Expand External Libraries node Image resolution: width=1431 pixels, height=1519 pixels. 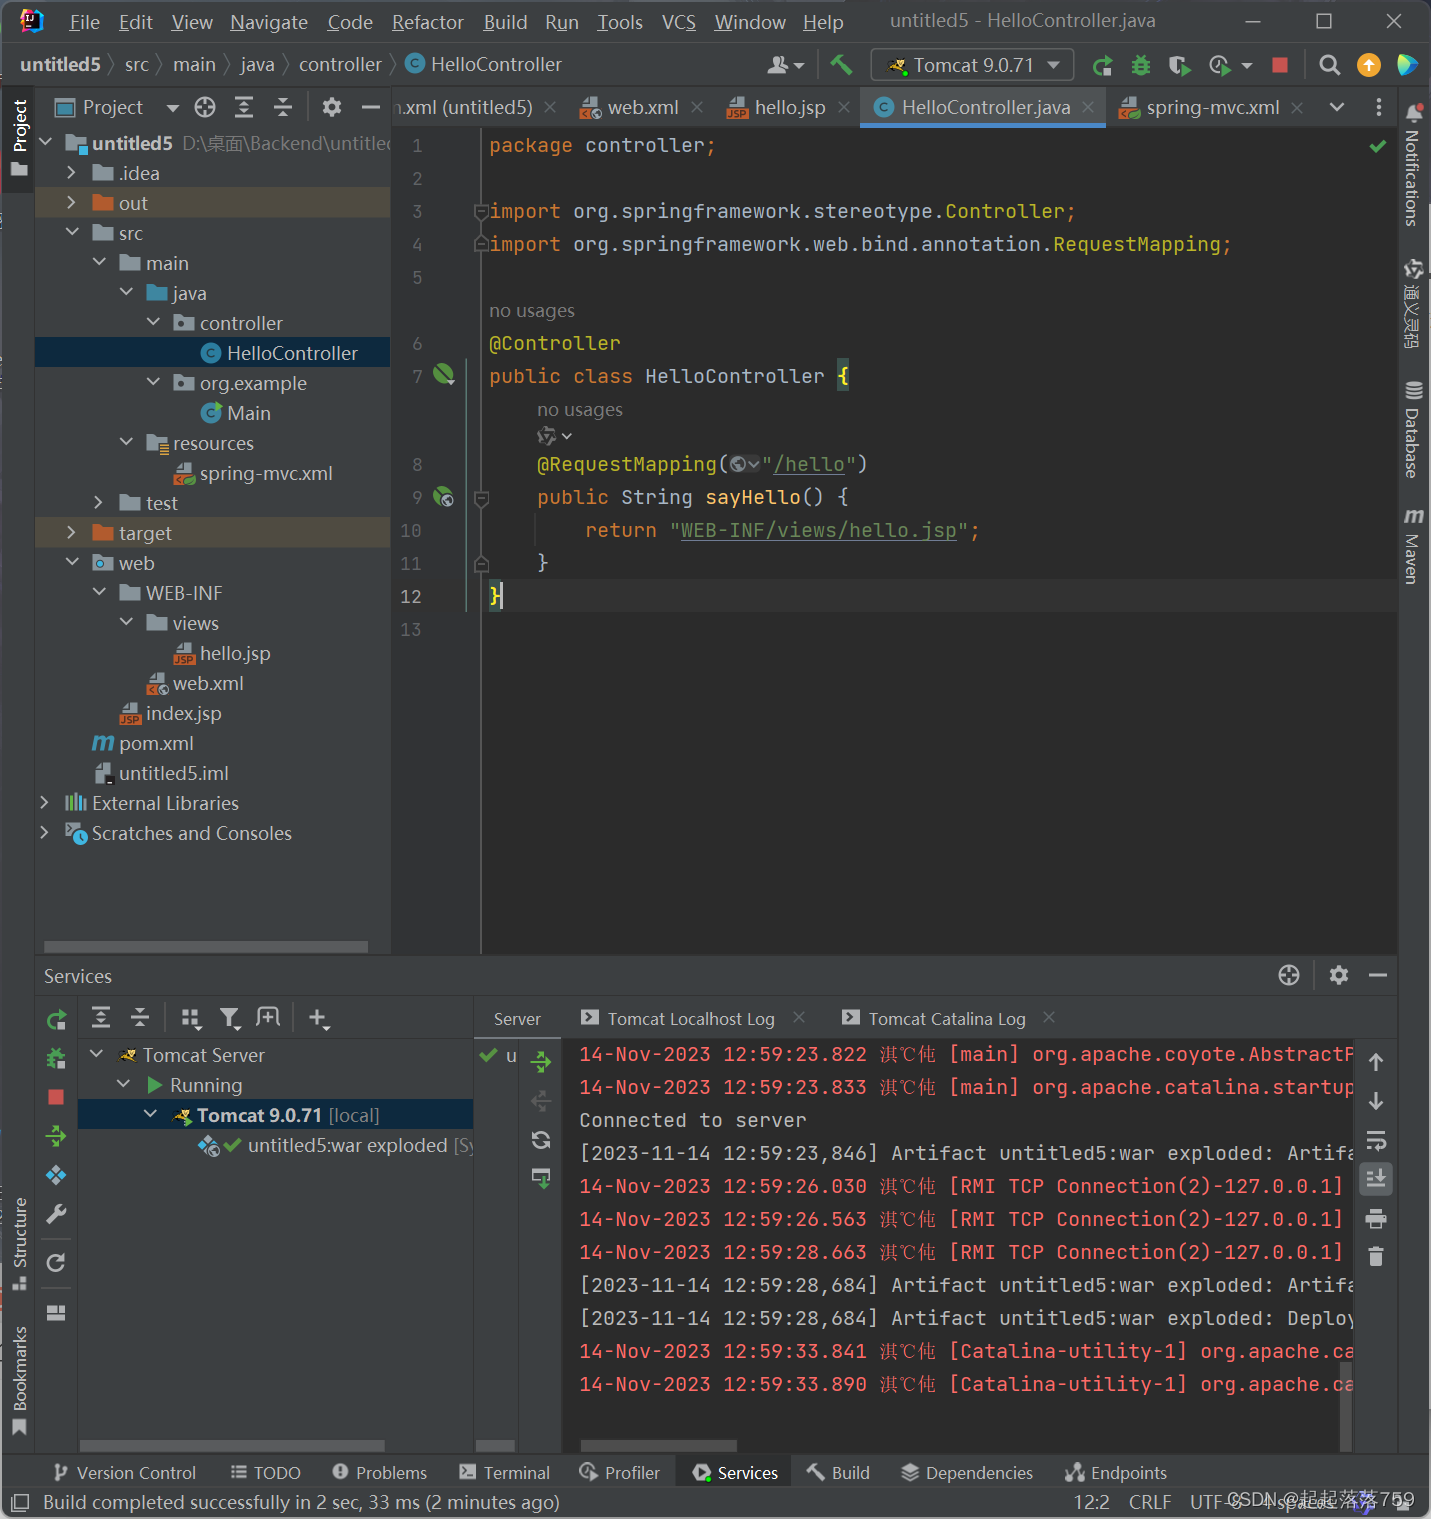click(x=44, y=803)
